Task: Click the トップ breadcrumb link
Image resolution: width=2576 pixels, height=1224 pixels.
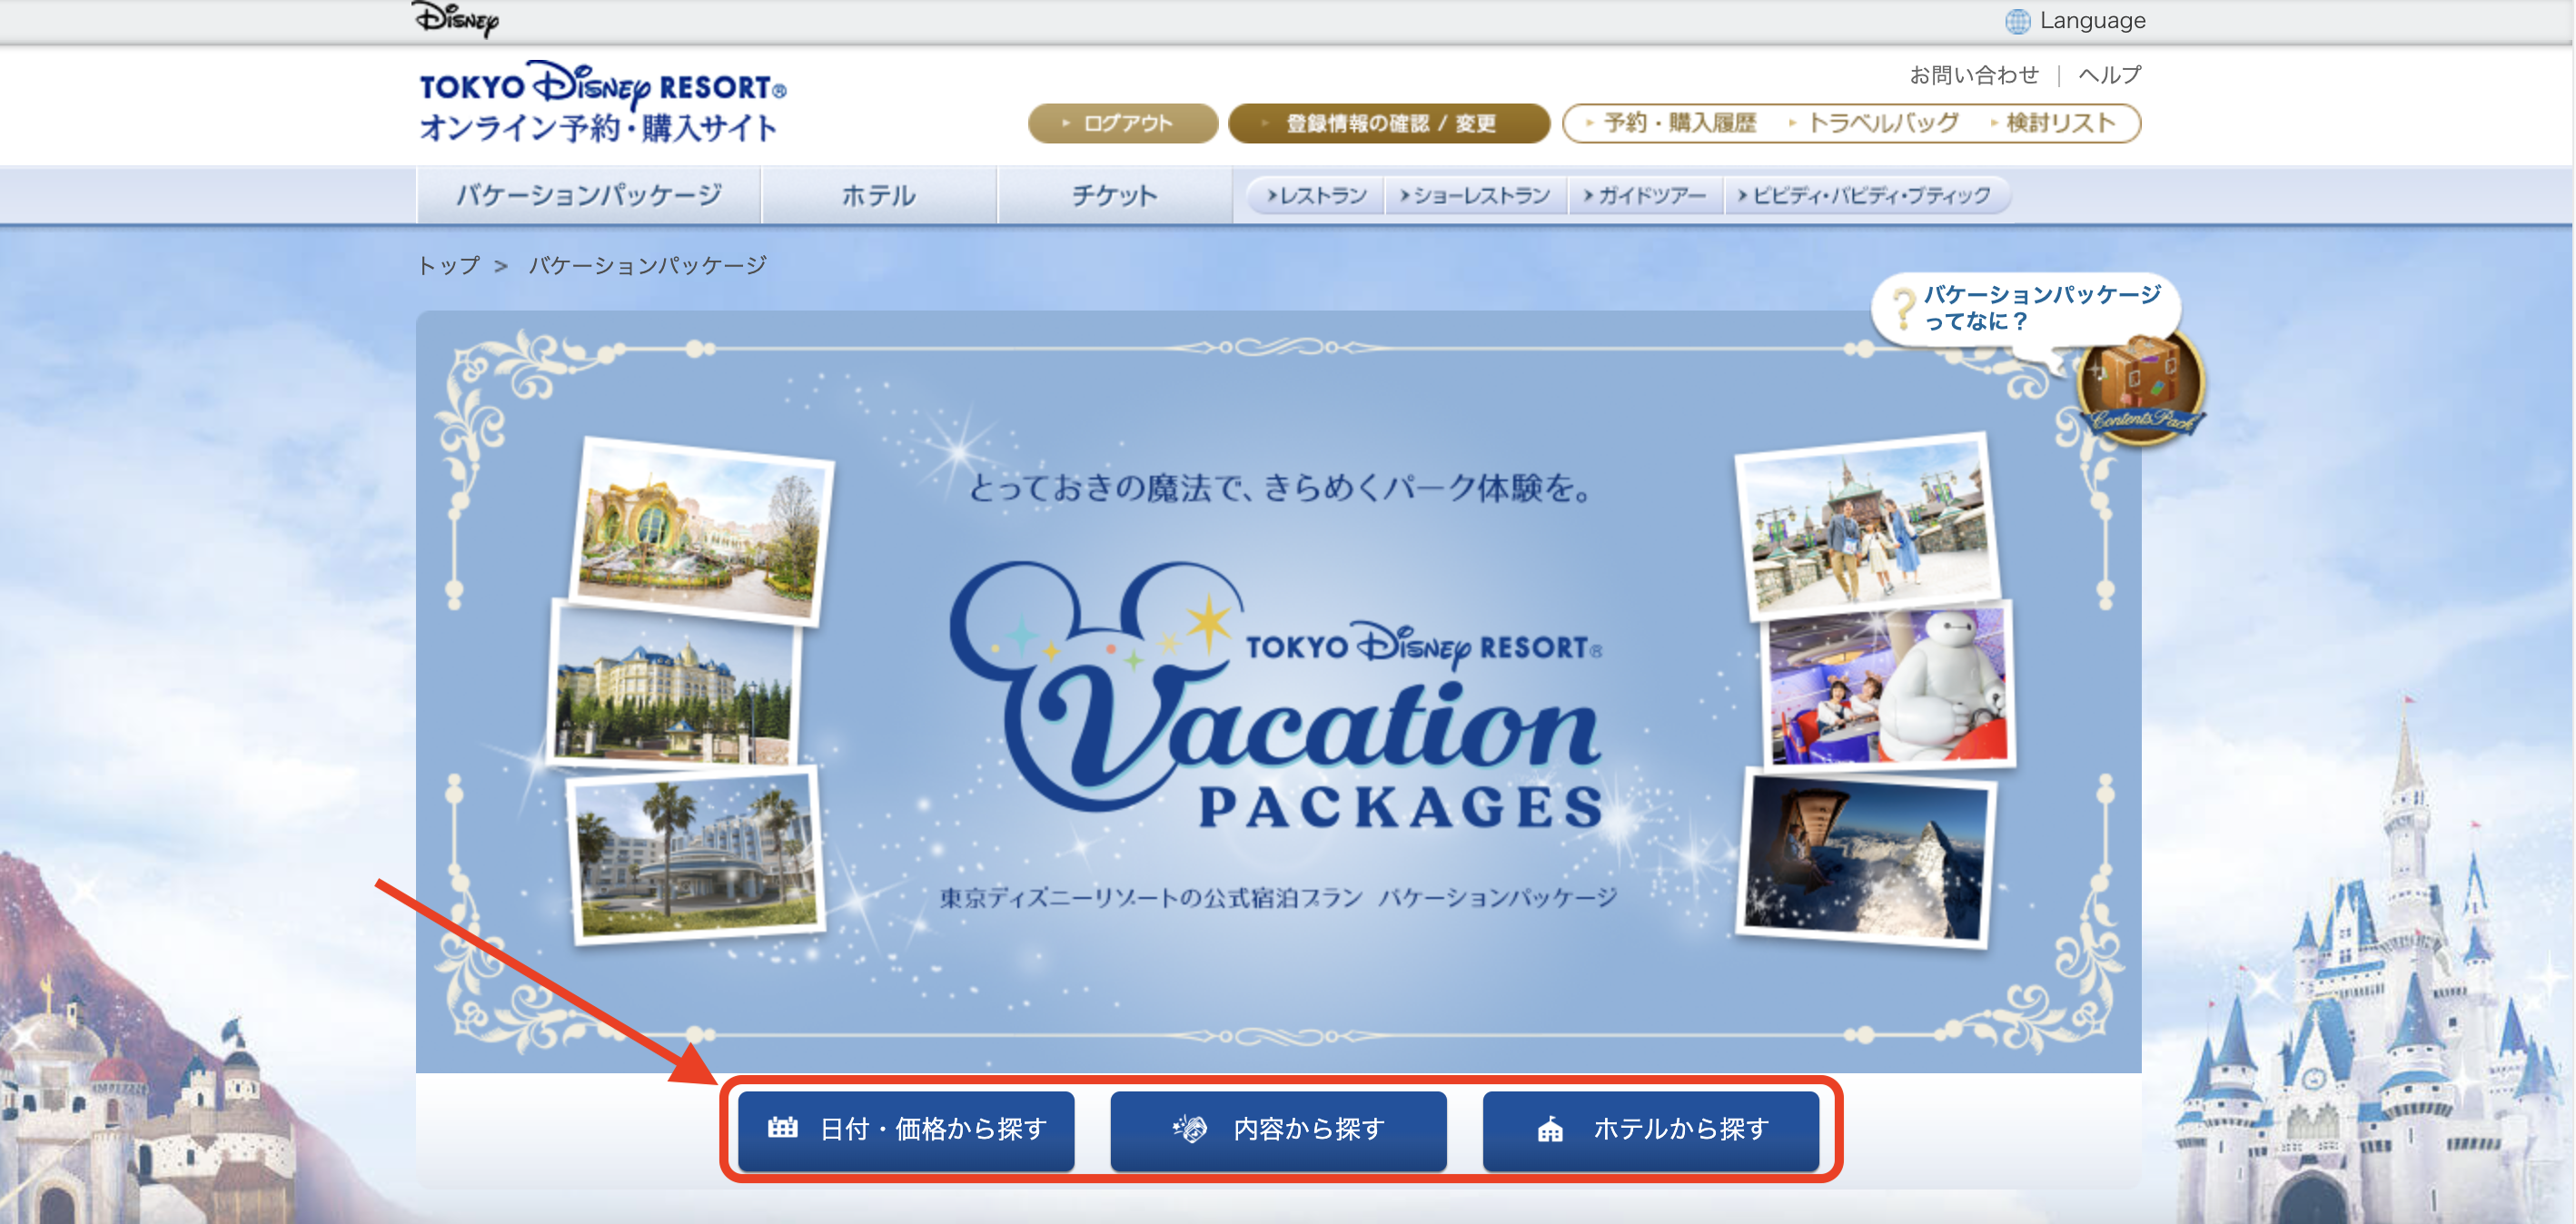Action: (448, 265)
